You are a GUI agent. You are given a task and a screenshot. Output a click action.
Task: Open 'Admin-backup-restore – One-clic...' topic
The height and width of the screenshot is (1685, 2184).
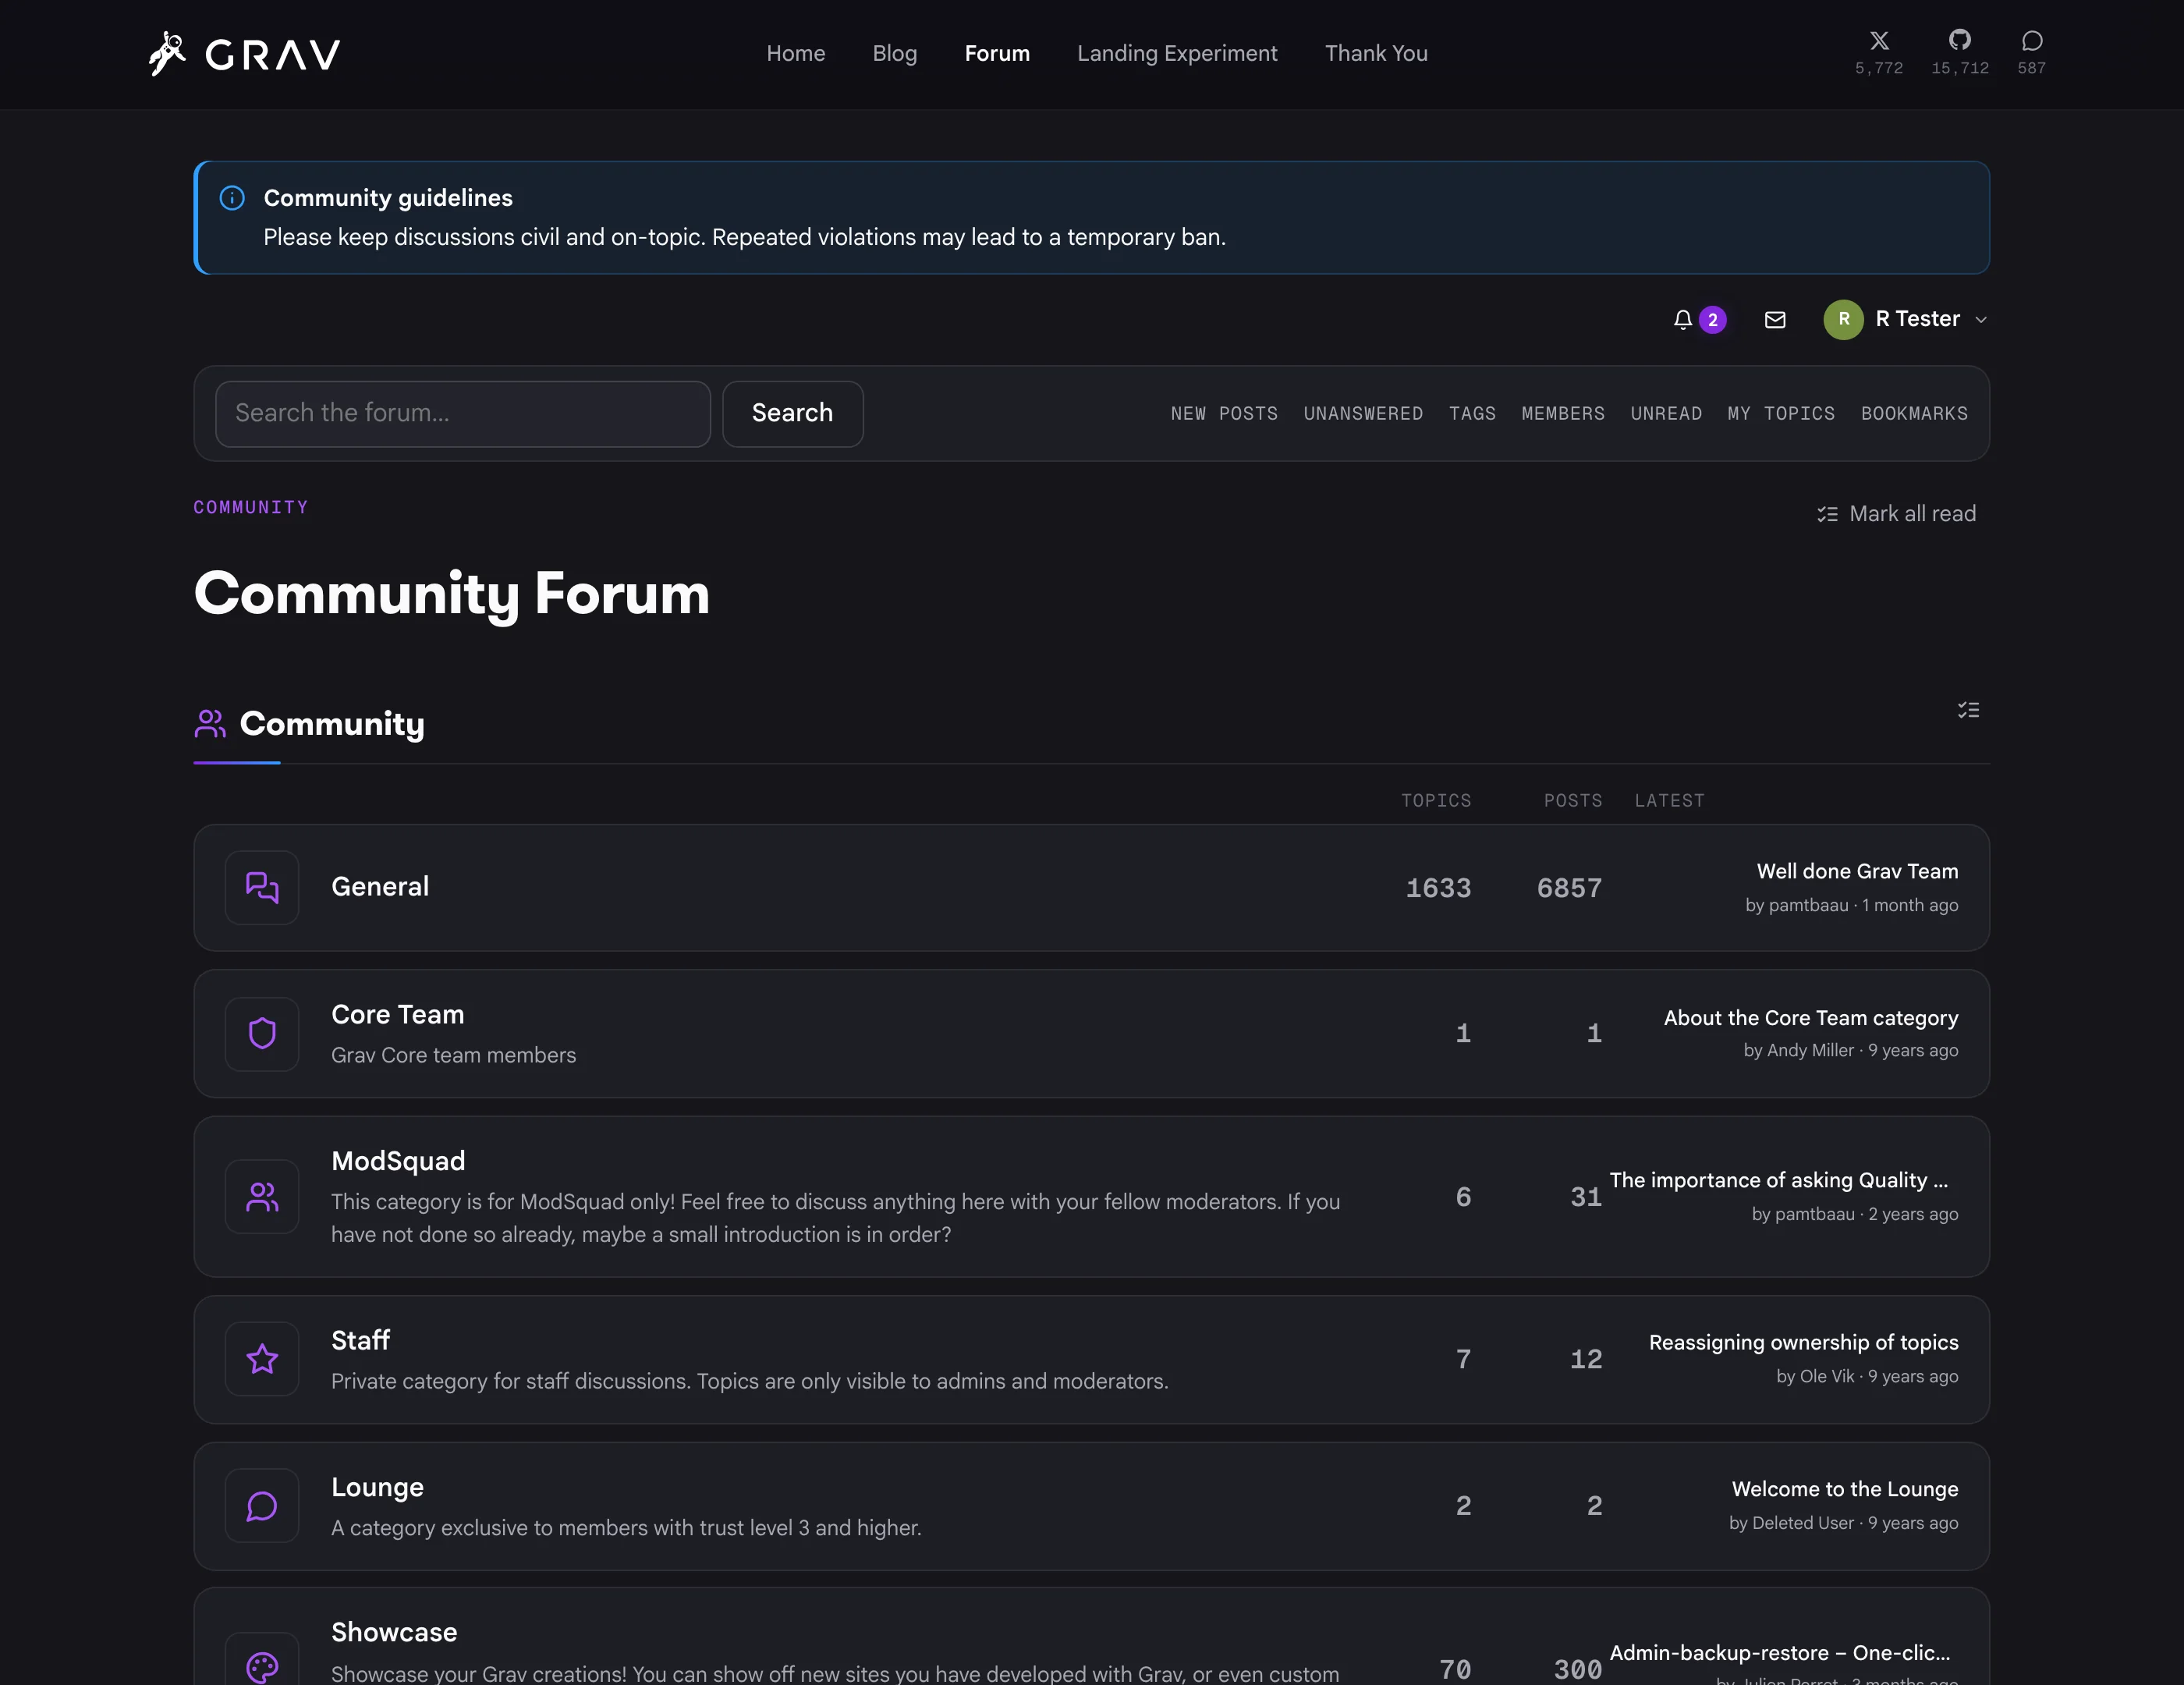click(x=1780, y=1653)
